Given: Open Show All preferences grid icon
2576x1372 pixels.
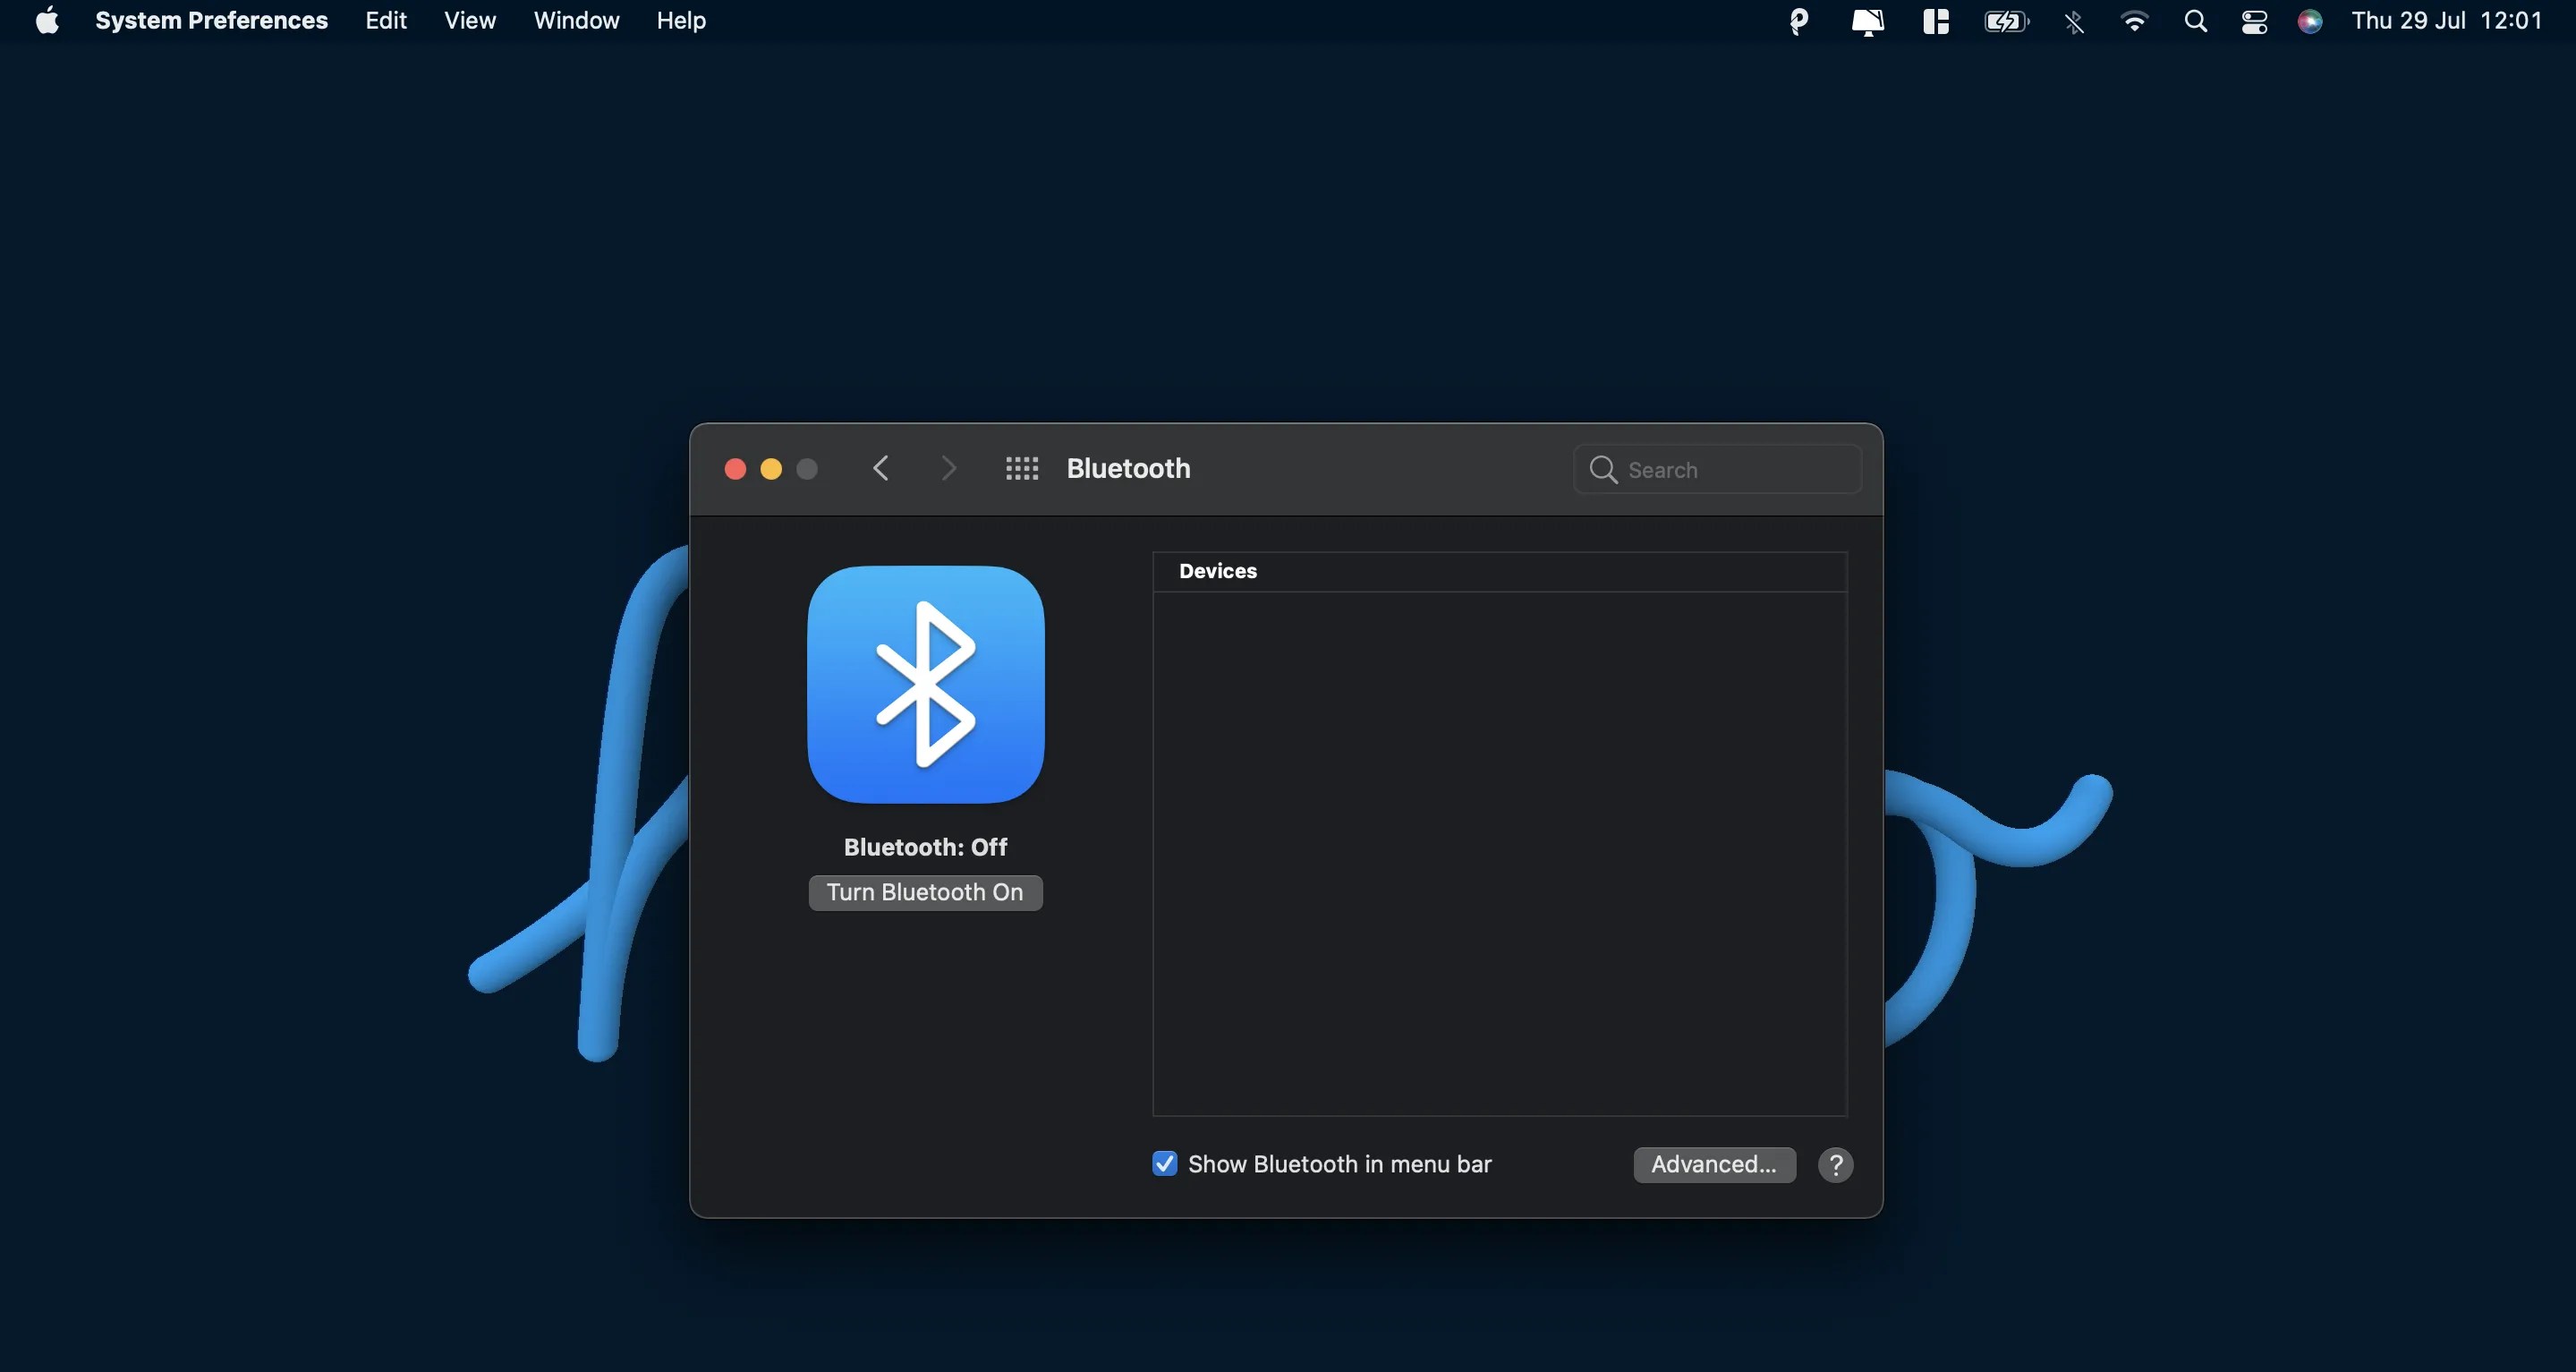Looking at the screenshot, I should 1021,468.
